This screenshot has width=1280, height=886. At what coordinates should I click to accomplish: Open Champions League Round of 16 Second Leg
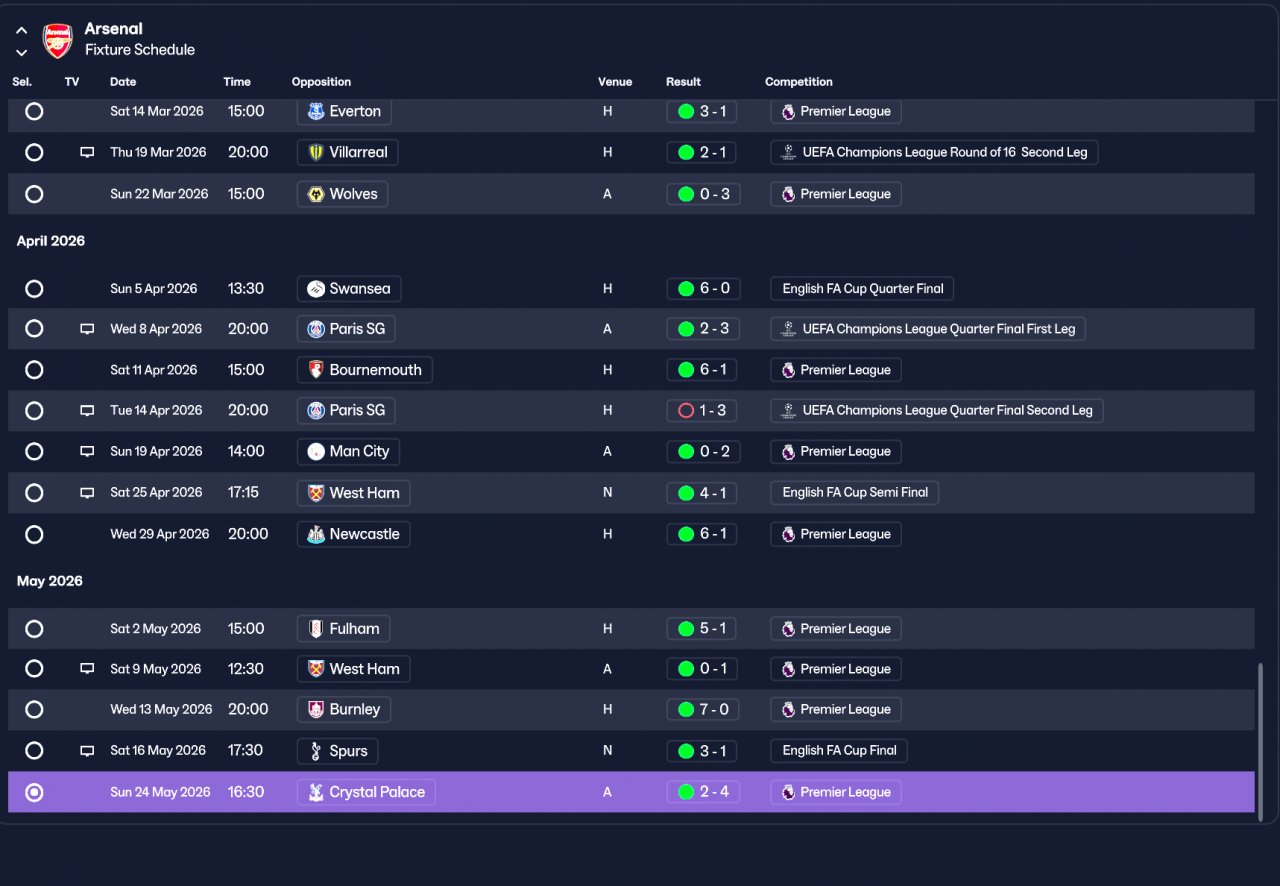coord(934,152)
